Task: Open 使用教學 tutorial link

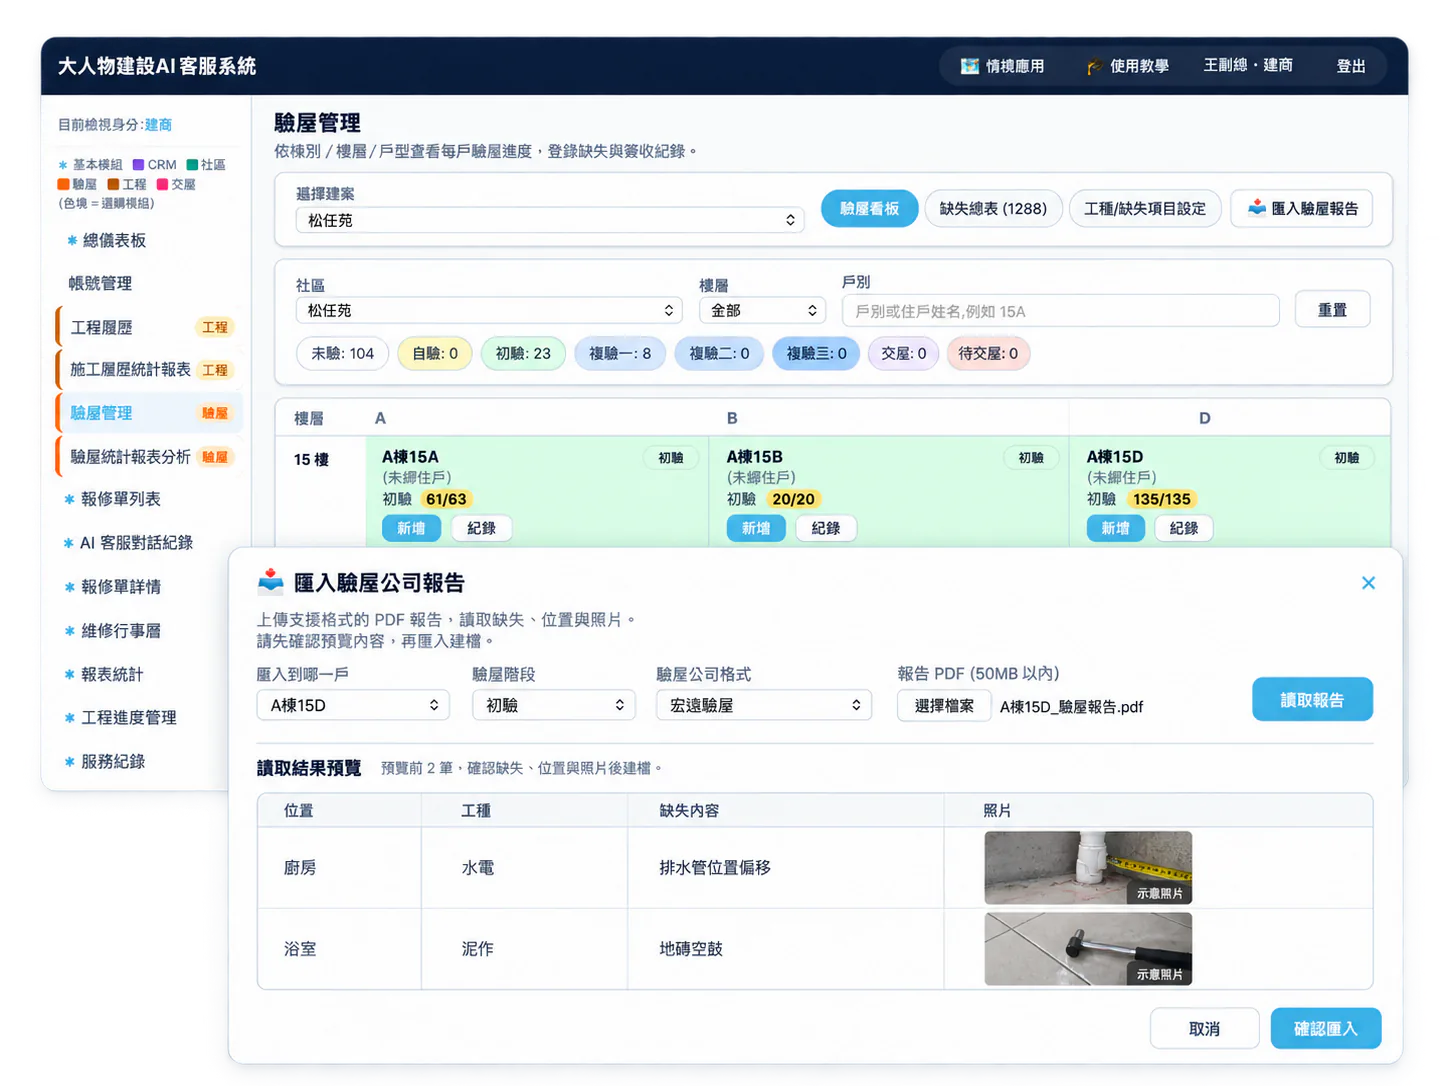Action: pos(1127,66)
